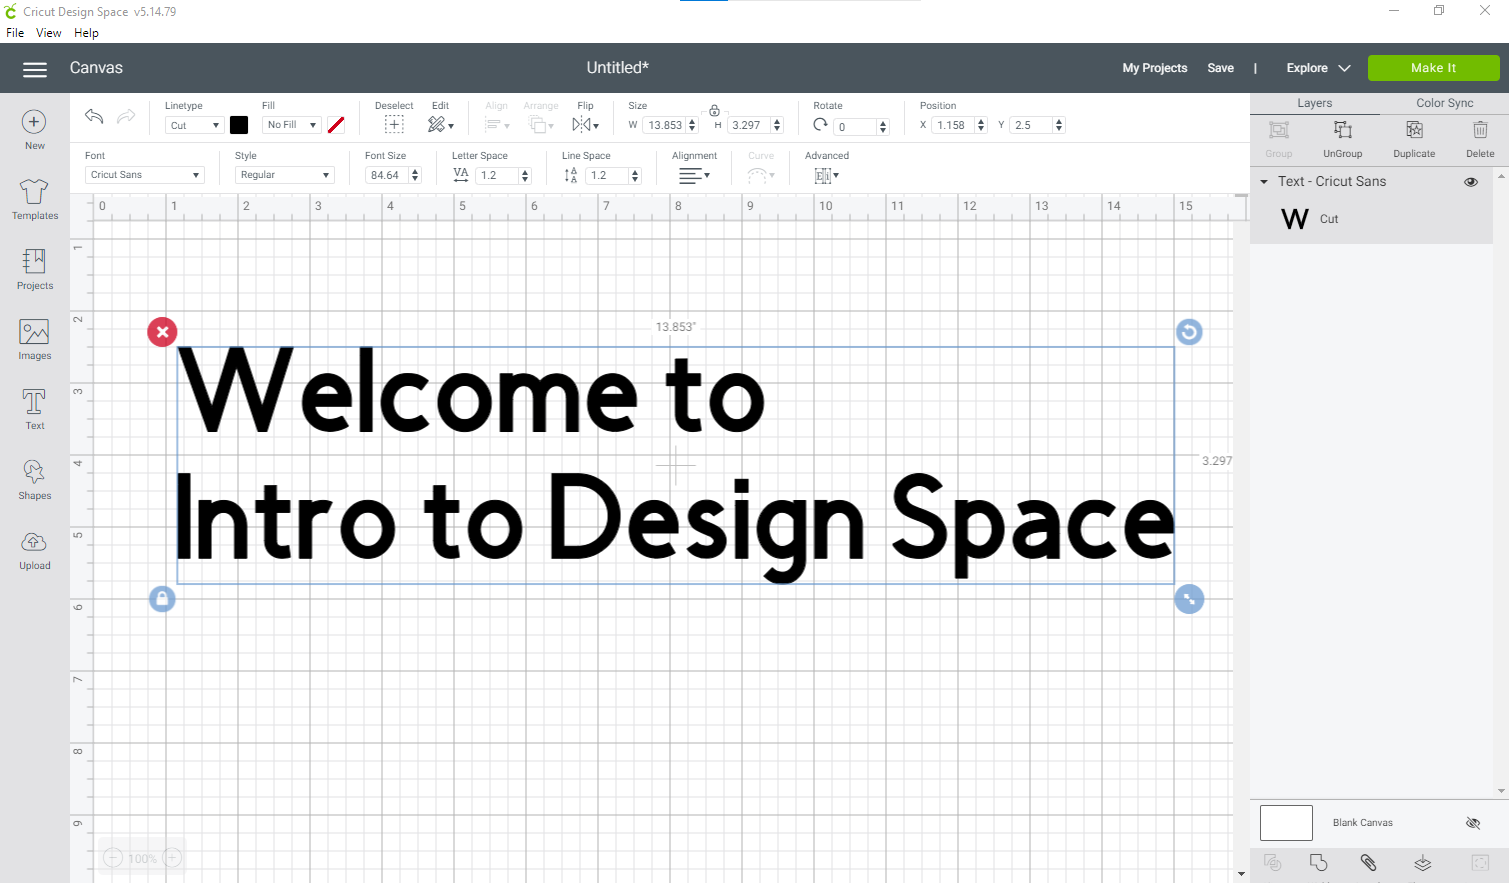This screenshot has height=883, width=1509.
Task: Click the green Make It button
Action: tap(1432, 68)
